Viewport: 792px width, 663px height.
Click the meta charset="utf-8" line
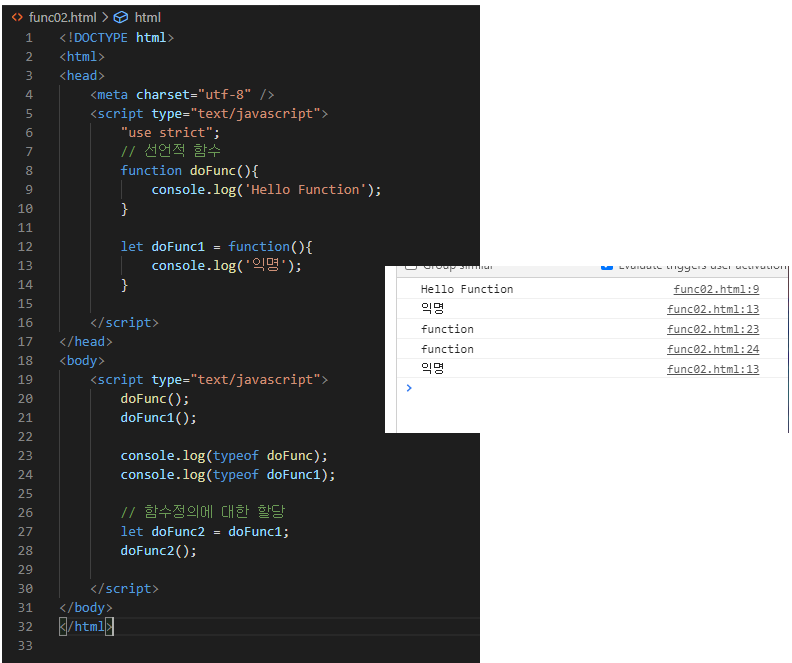coord(182,95)
